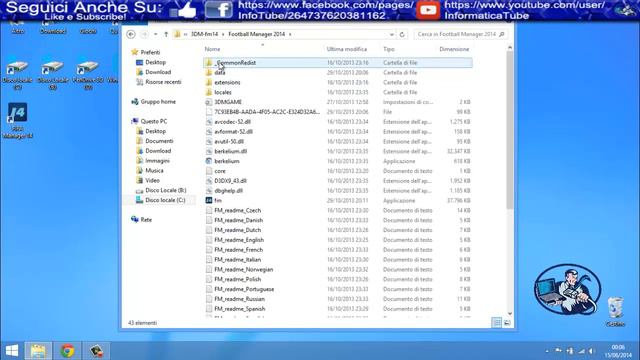
Task: Open Questo PC in navigation pane
Action: [153, 121]
